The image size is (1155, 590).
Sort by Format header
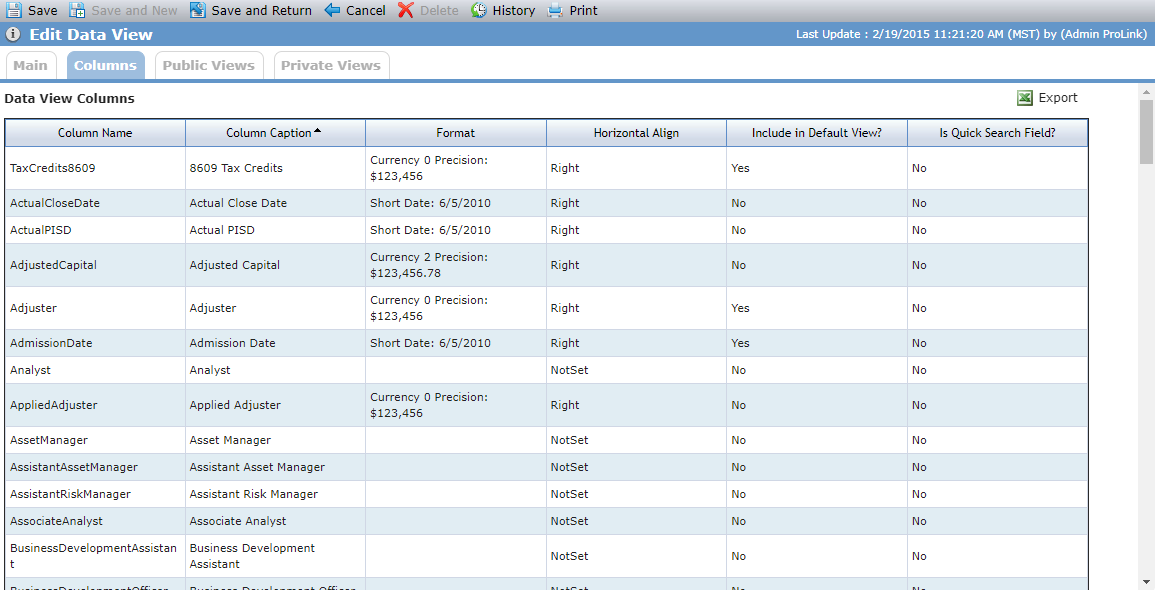click(456, 133)
